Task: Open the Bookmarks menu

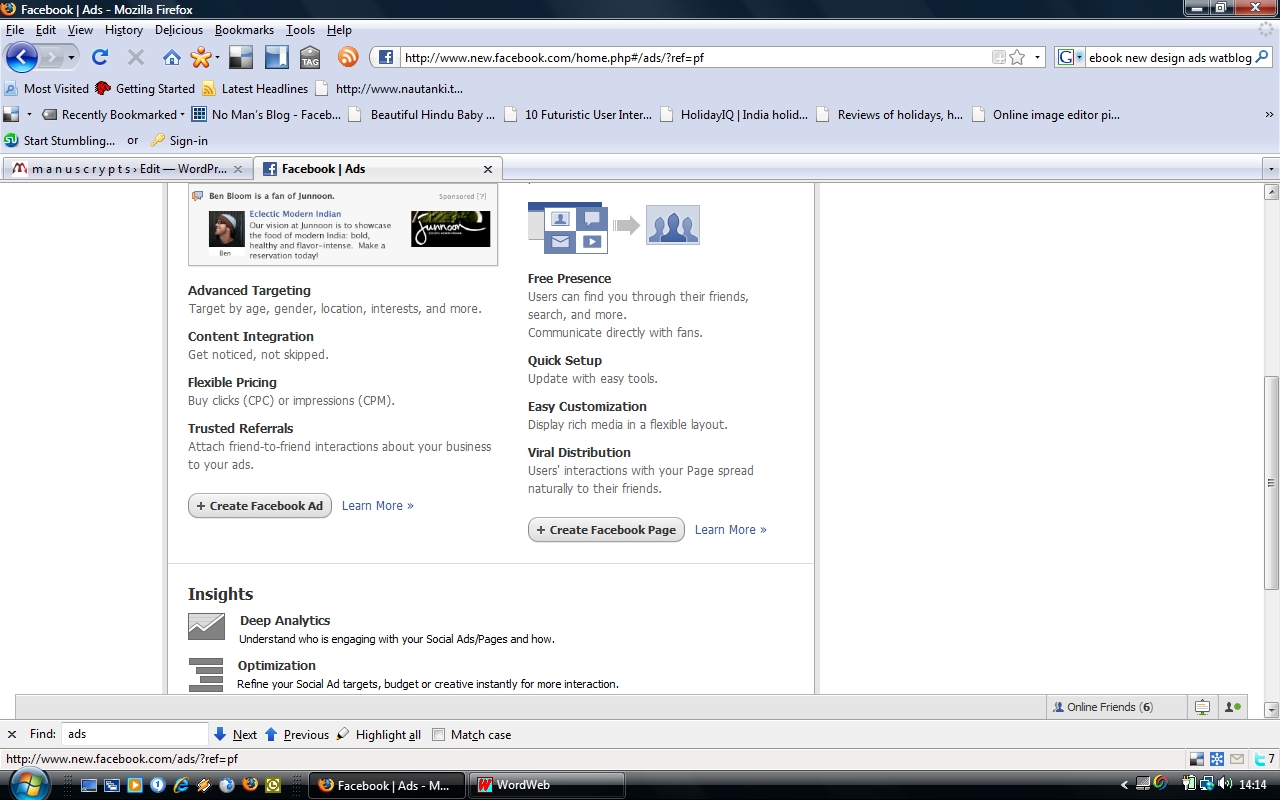Action: (x=244, y=30)
